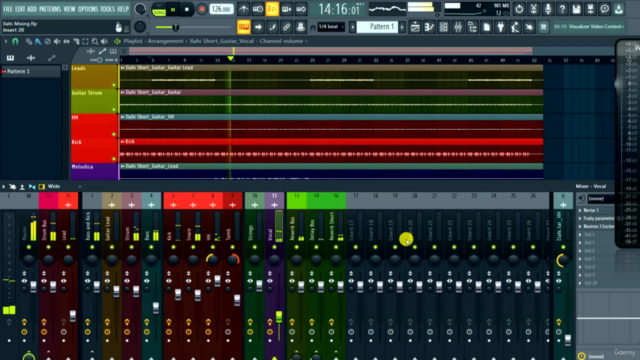Open the stamp tool icon
Viewport: 640px width, 360px height.
[301, 27]
